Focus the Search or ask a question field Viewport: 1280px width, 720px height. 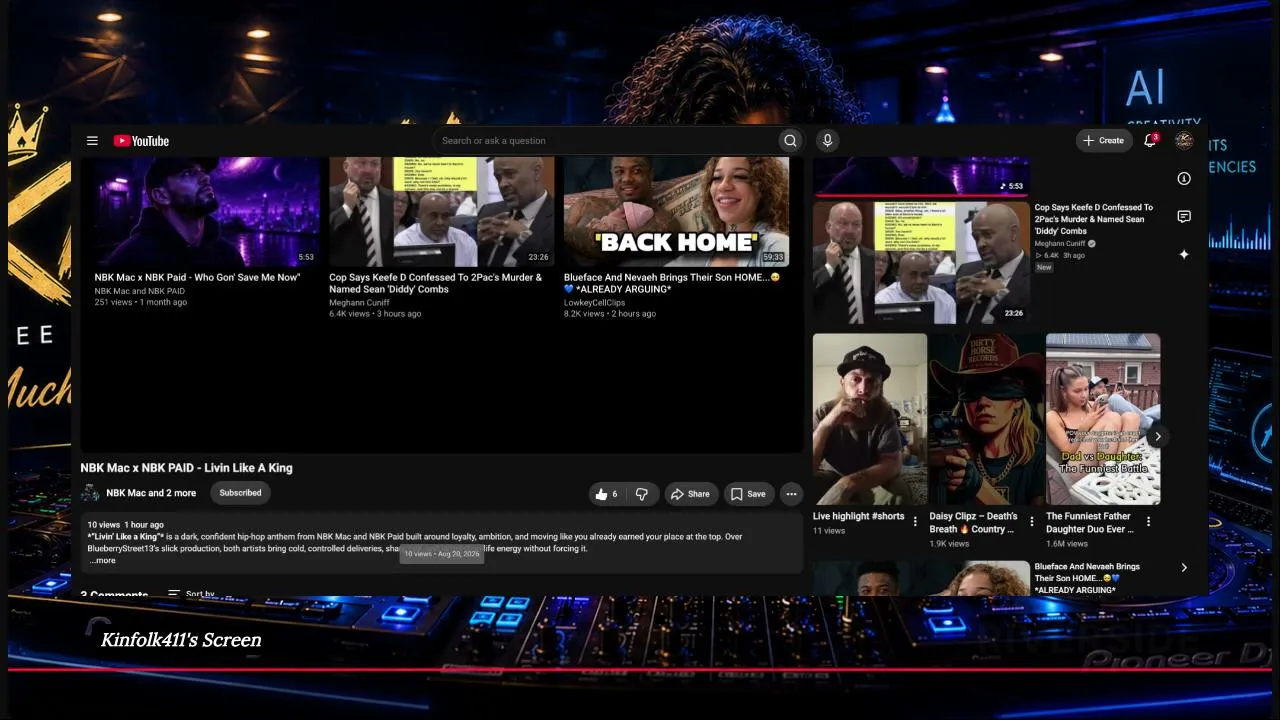605,141
